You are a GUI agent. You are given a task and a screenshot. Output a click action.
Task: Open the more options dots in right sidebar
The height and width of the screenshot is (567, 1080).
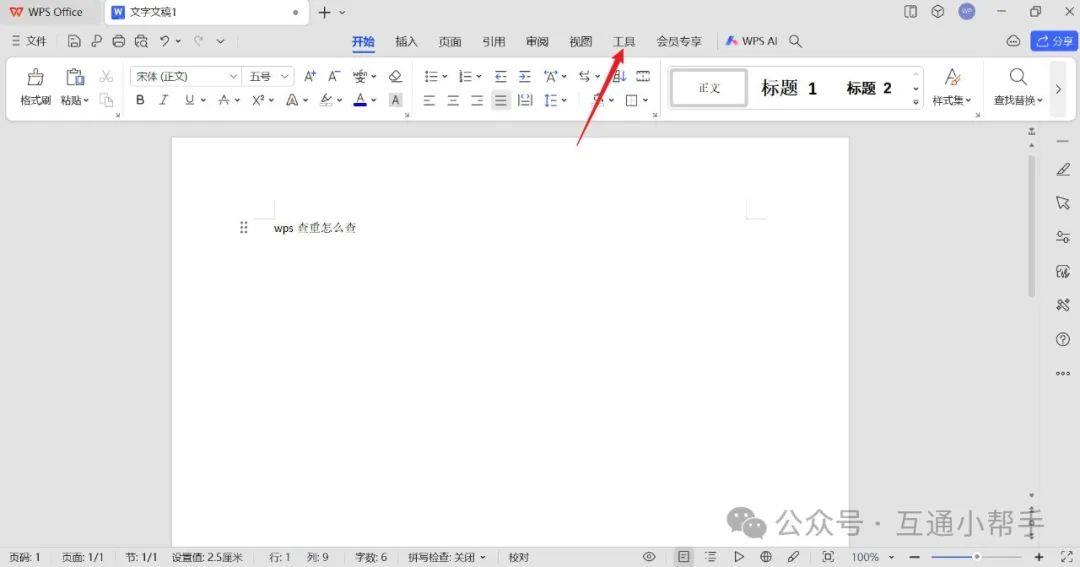tap(1063, 373)
